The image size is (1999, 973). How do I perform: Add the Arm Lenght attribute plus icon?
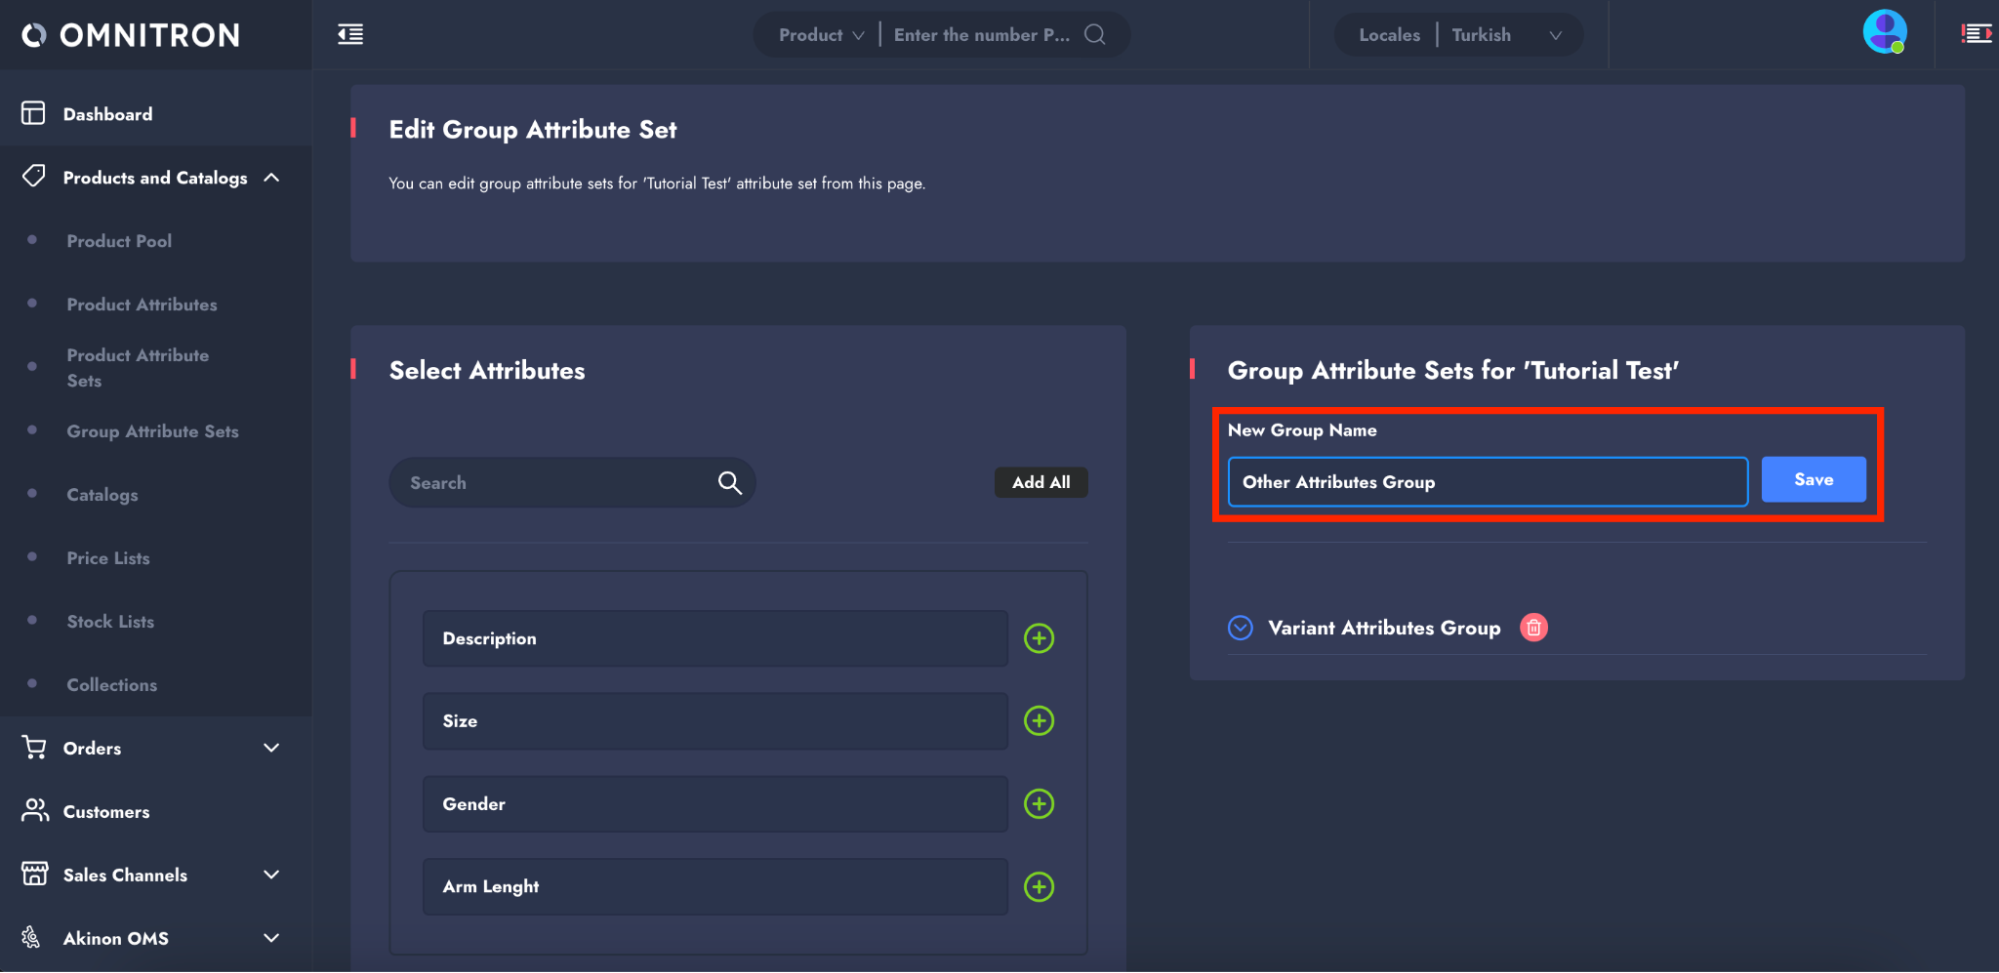point(1039,887)
